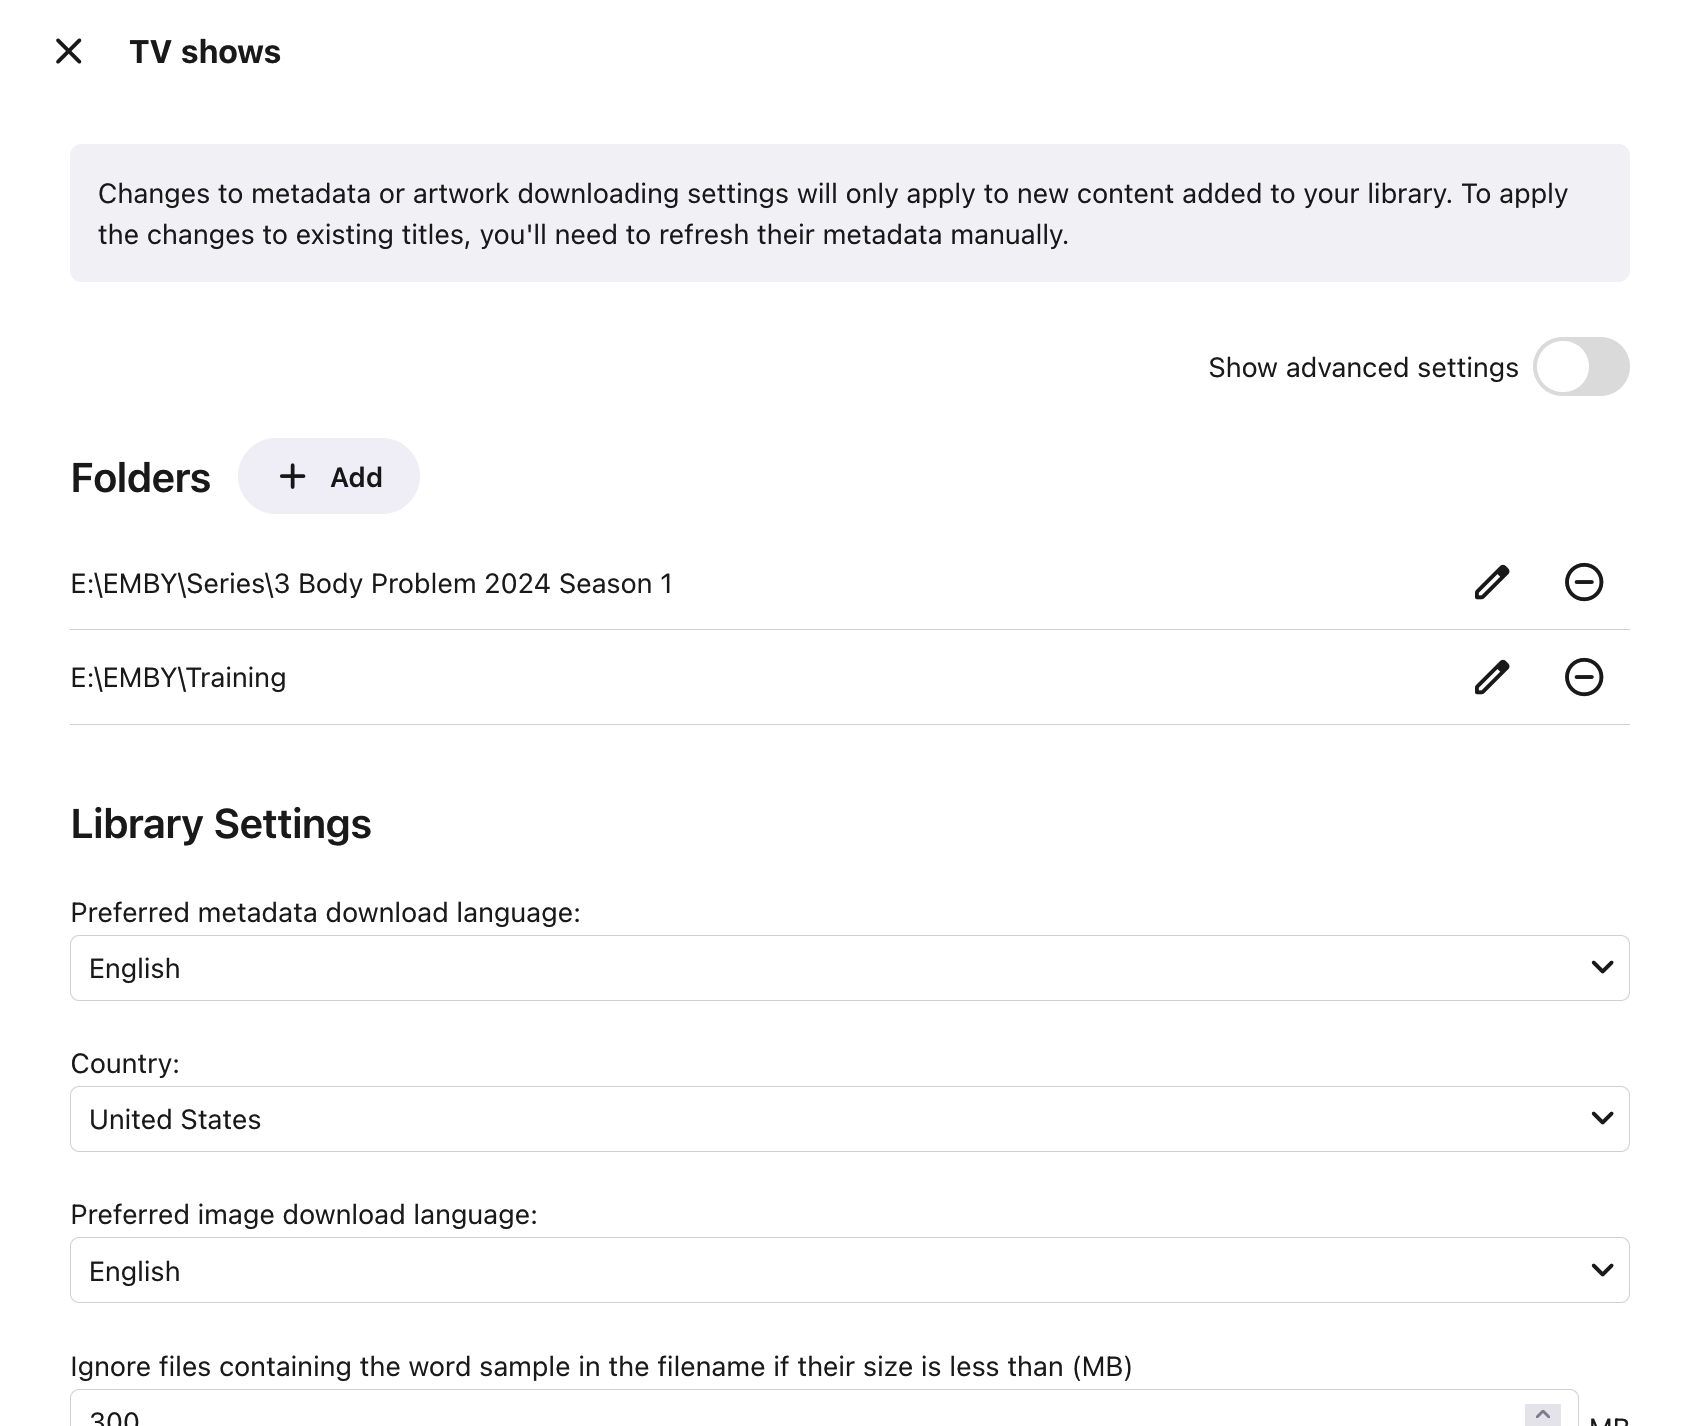1690x1426 pixels.
Task: Close the TV shows settings dialog
Action: (68, 51)
